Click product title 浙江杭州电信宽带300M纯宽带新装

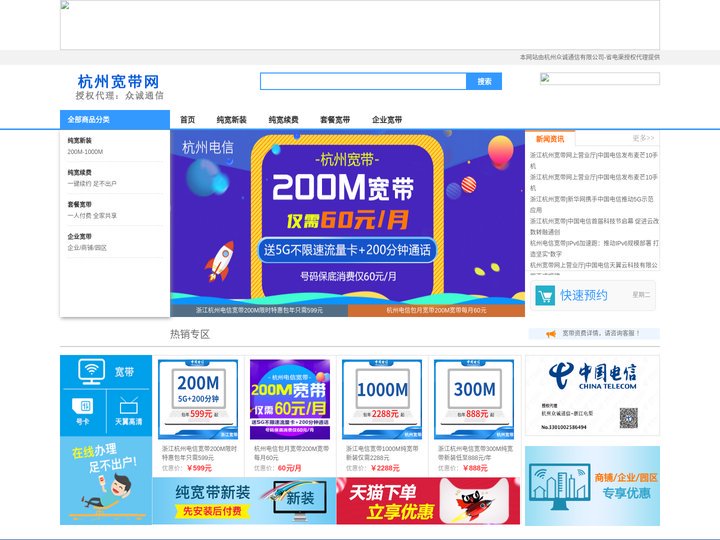pos(476,453)
